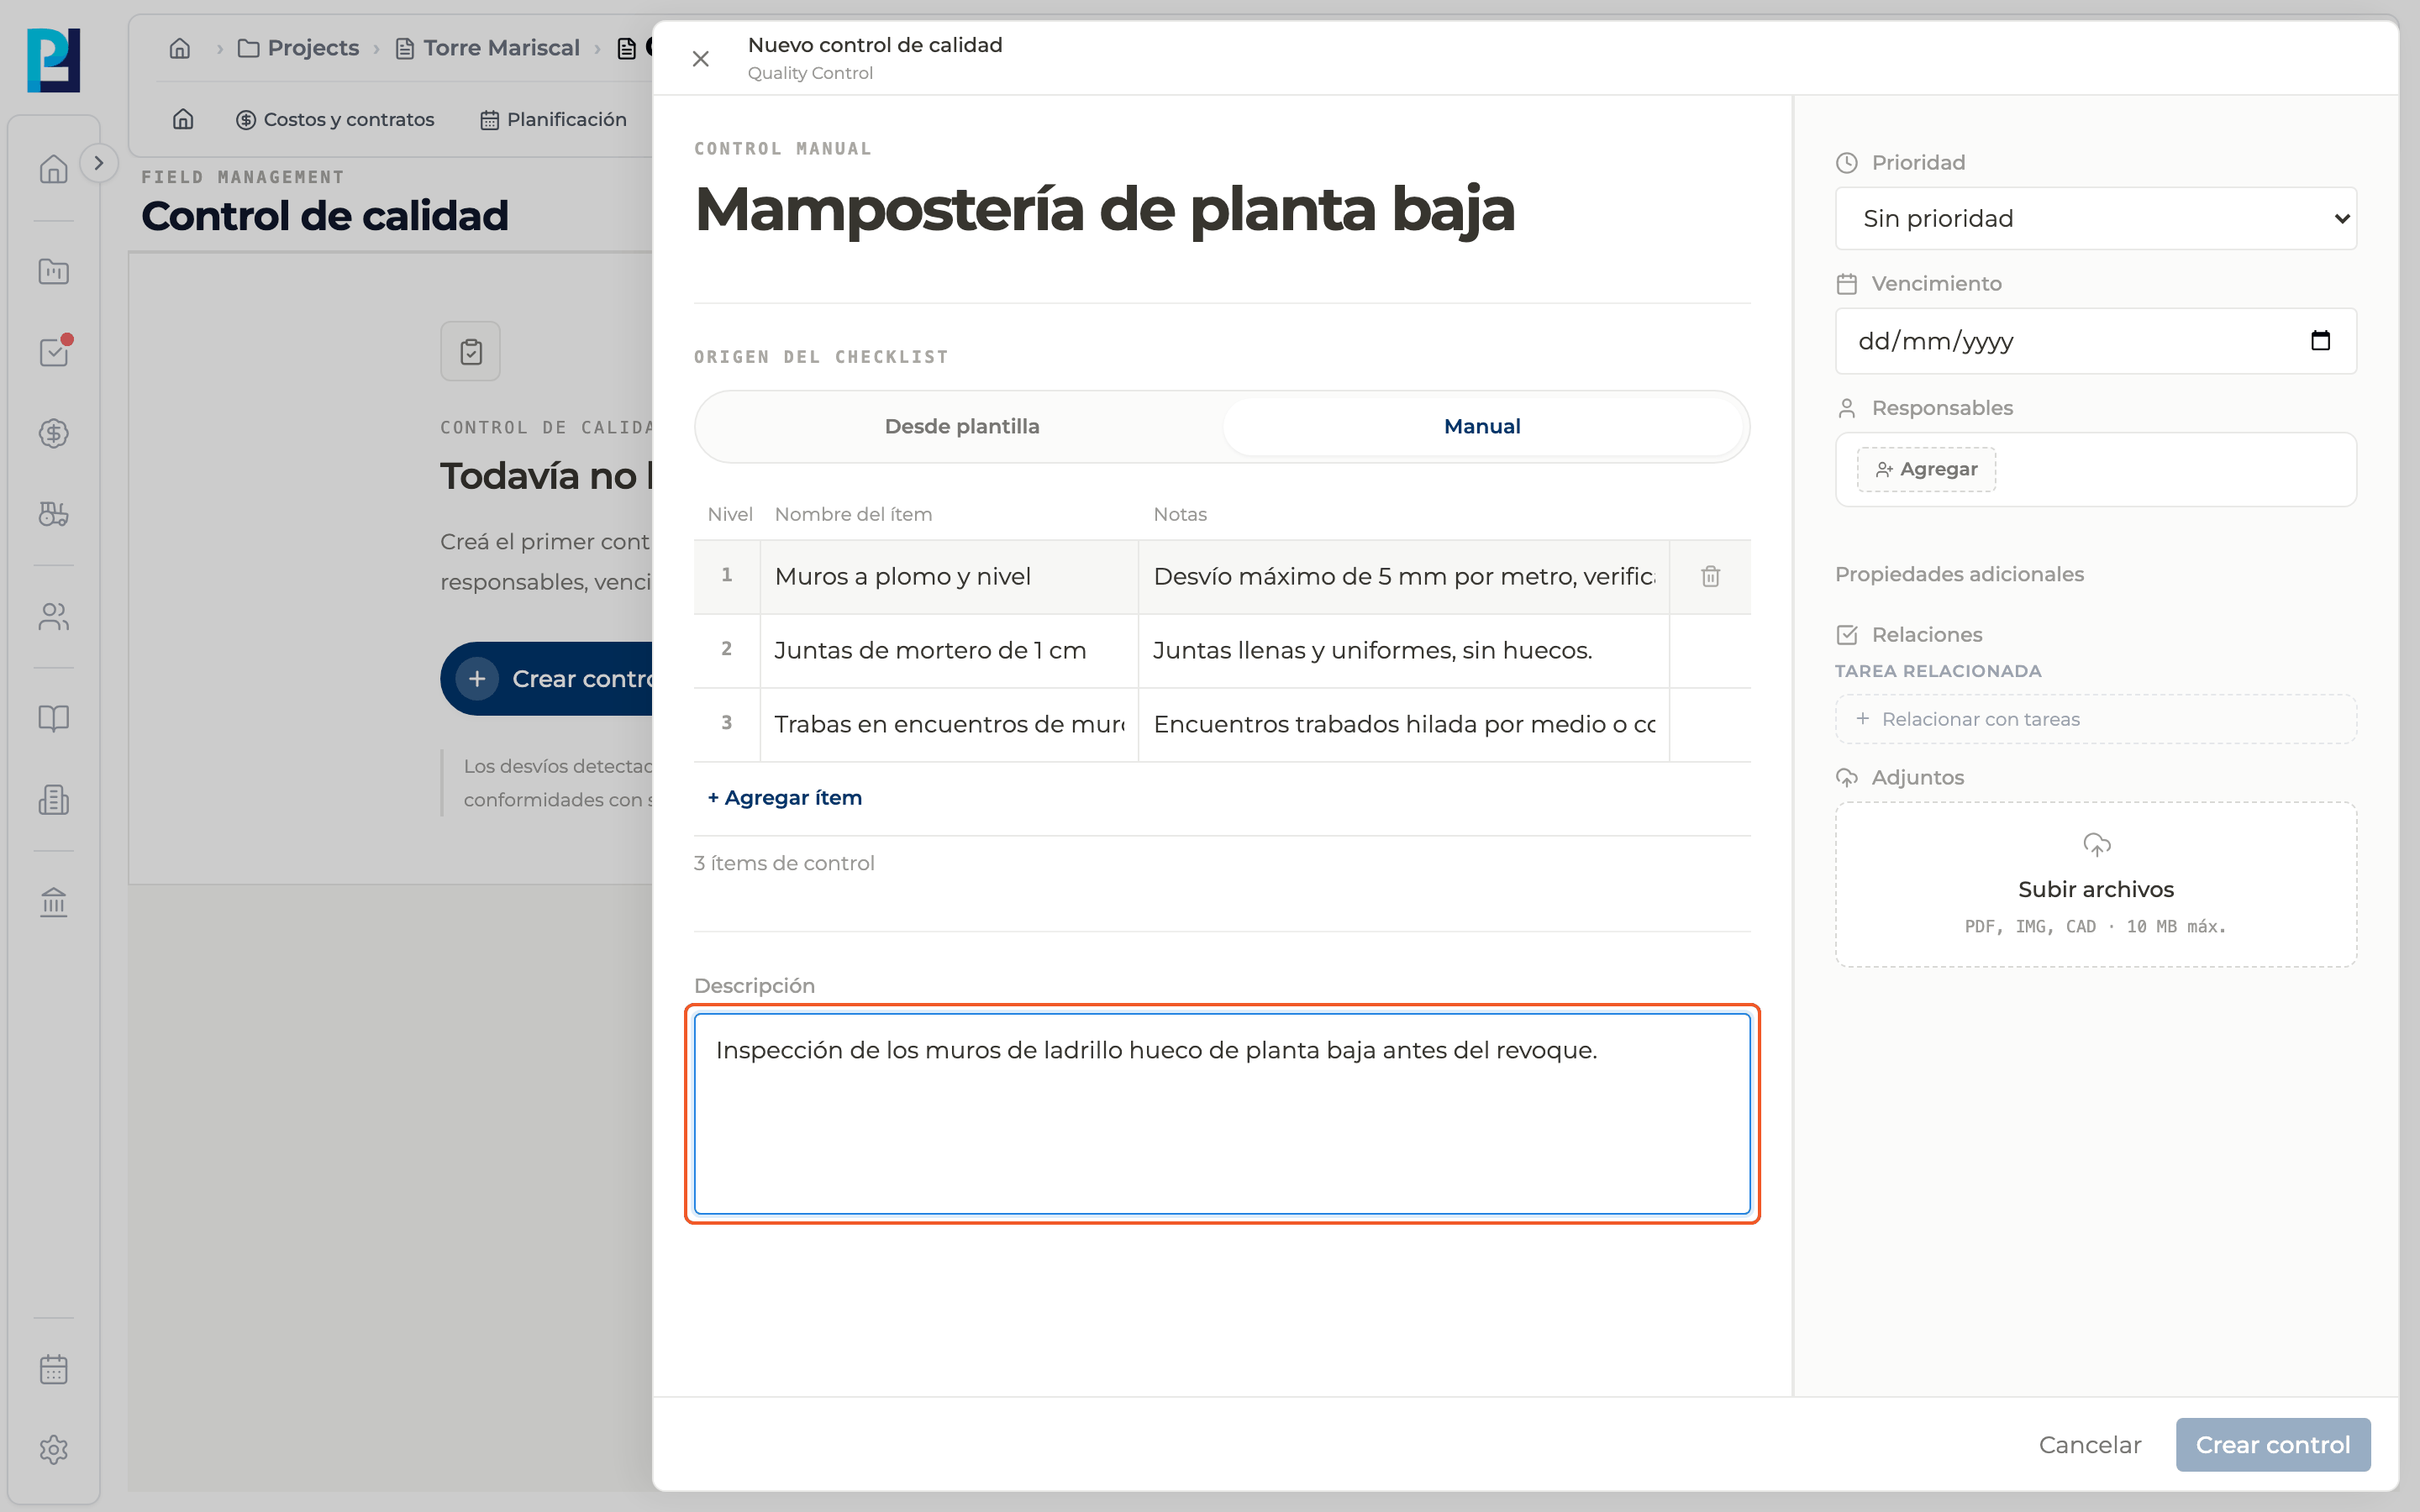Viewport: 2420px width, 1512px height.
Task: Open the settings gear in the sidebar
Action: point(54,1450)
